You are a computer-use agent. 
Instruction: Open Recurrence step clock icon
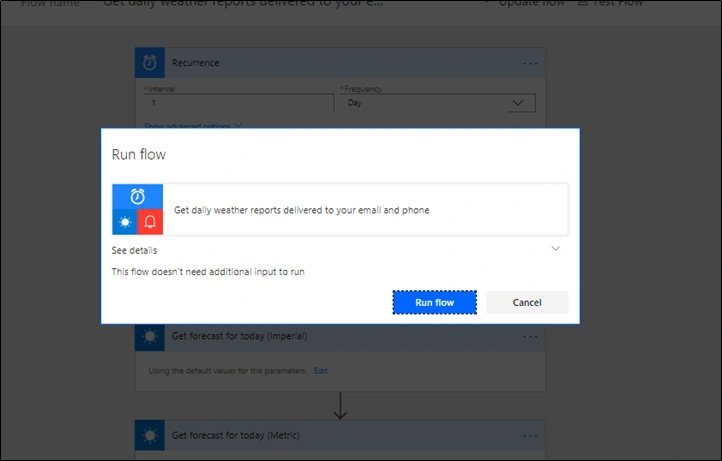150,63
